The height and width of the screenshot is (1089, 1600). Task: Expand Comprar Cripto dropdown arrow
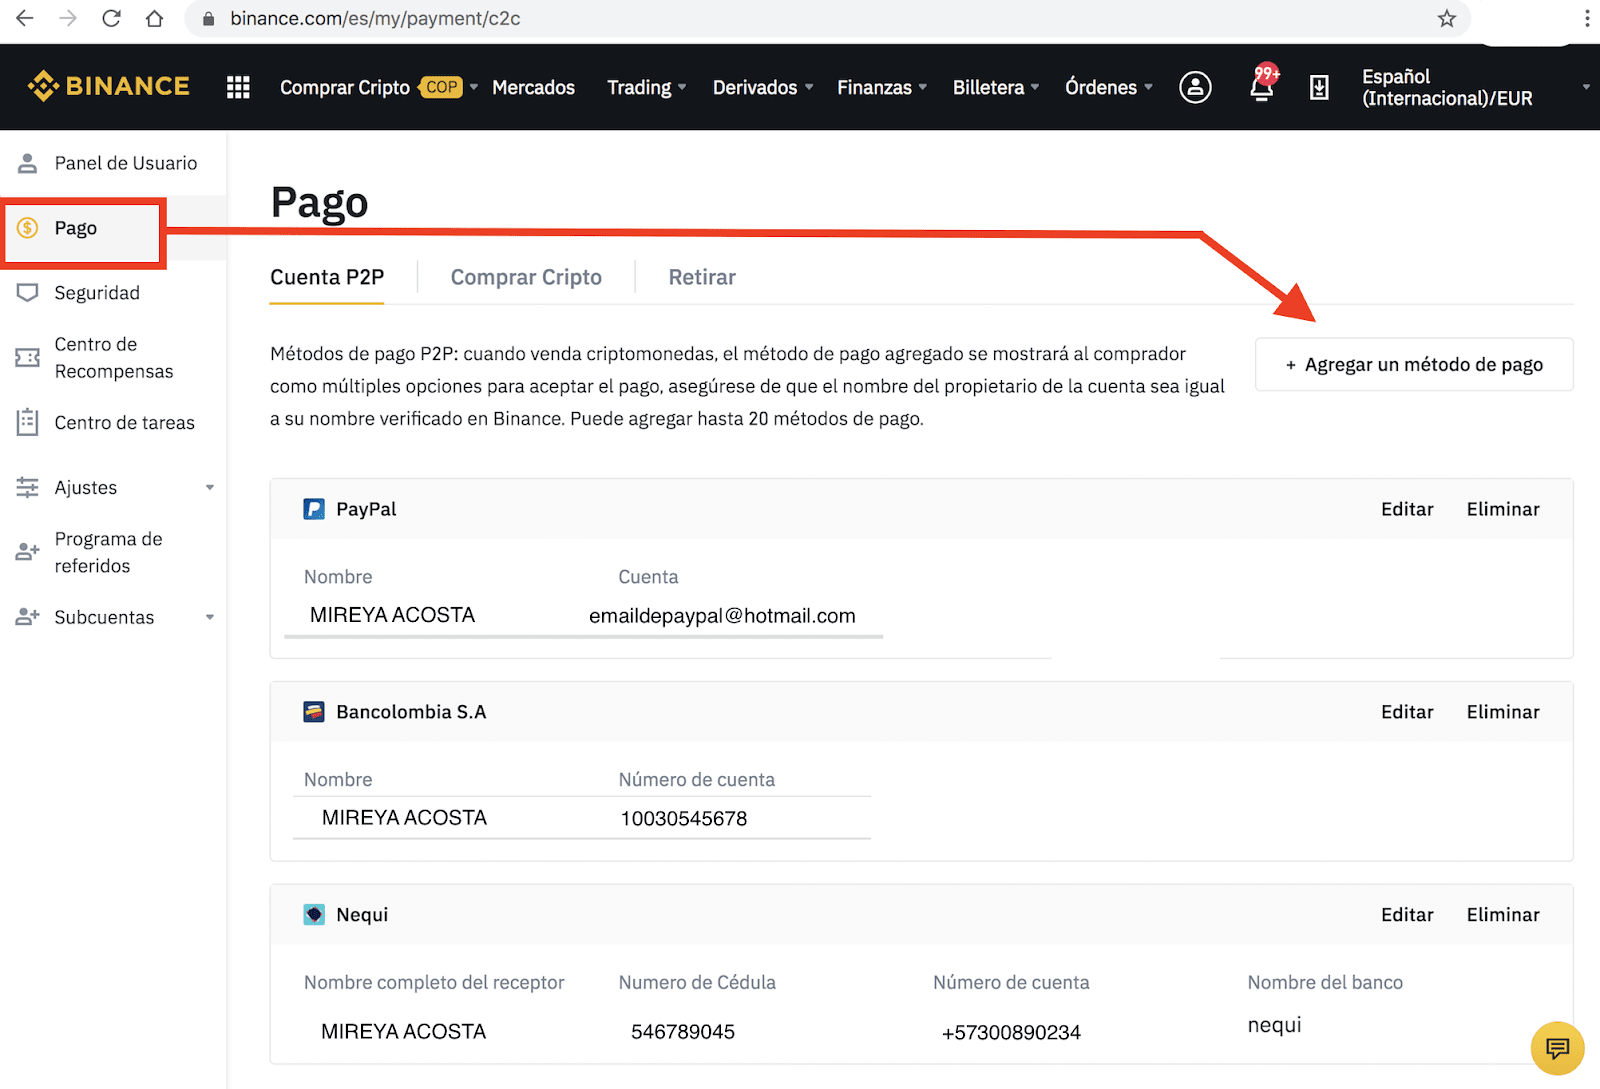[x=474, y=87]
